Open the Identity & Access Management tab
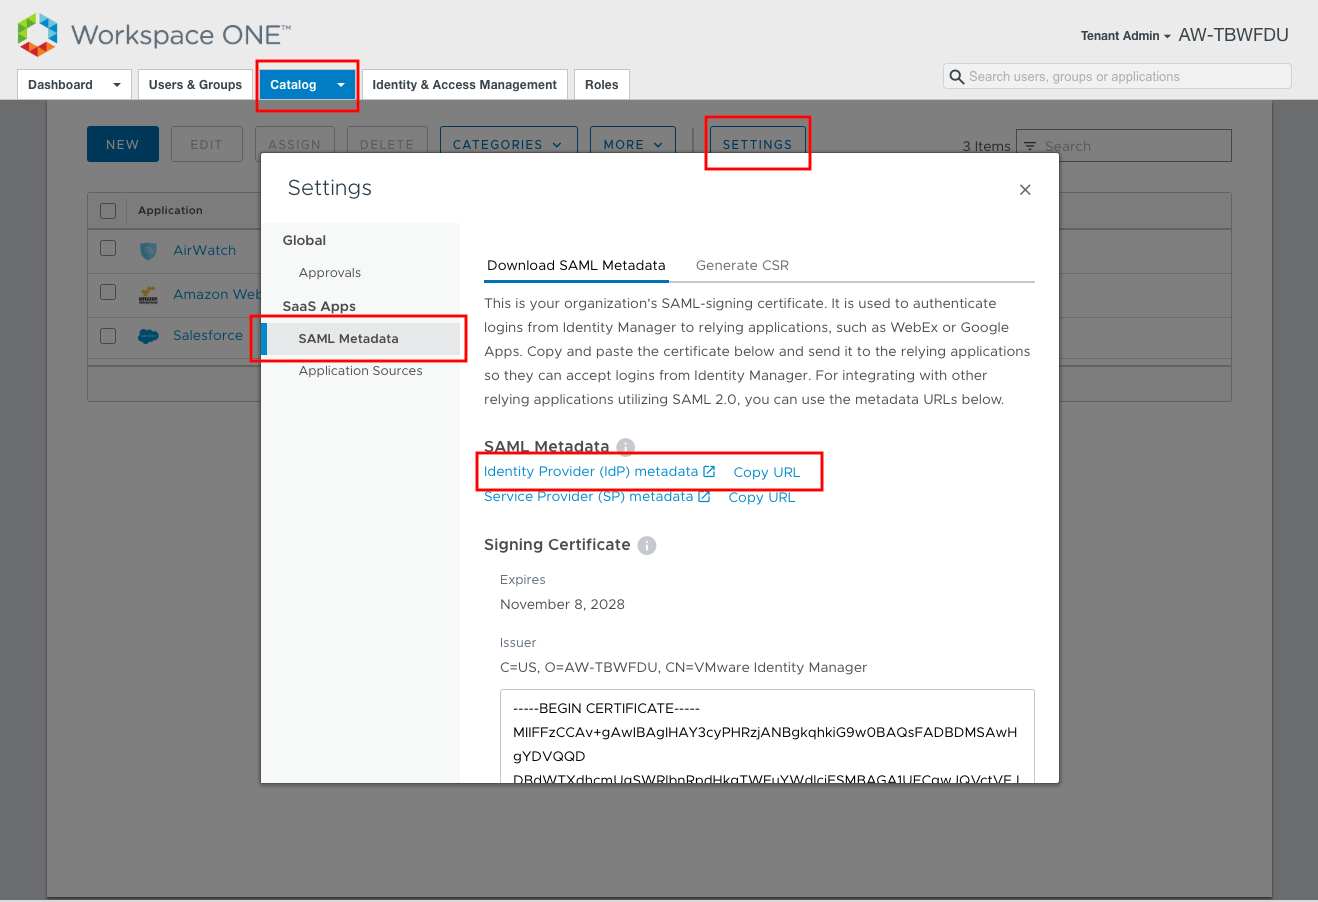 (464, 85)
